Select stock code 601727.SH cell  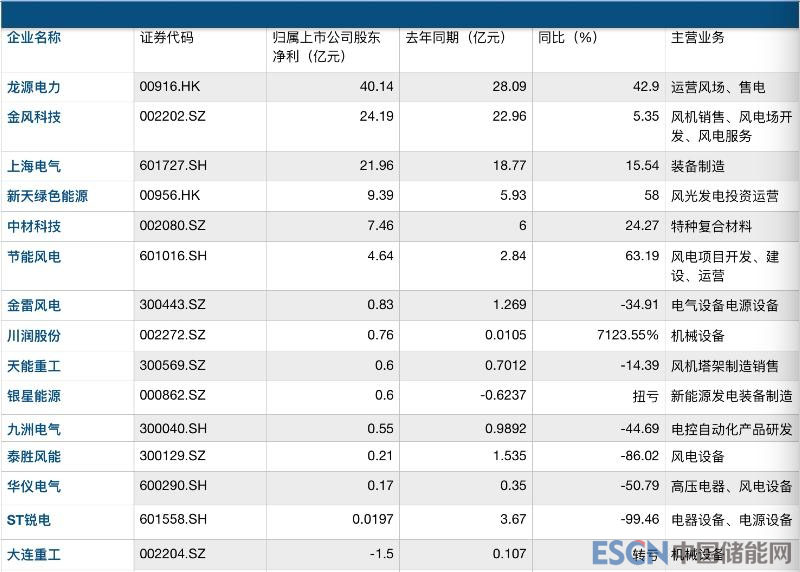(173, 166)
